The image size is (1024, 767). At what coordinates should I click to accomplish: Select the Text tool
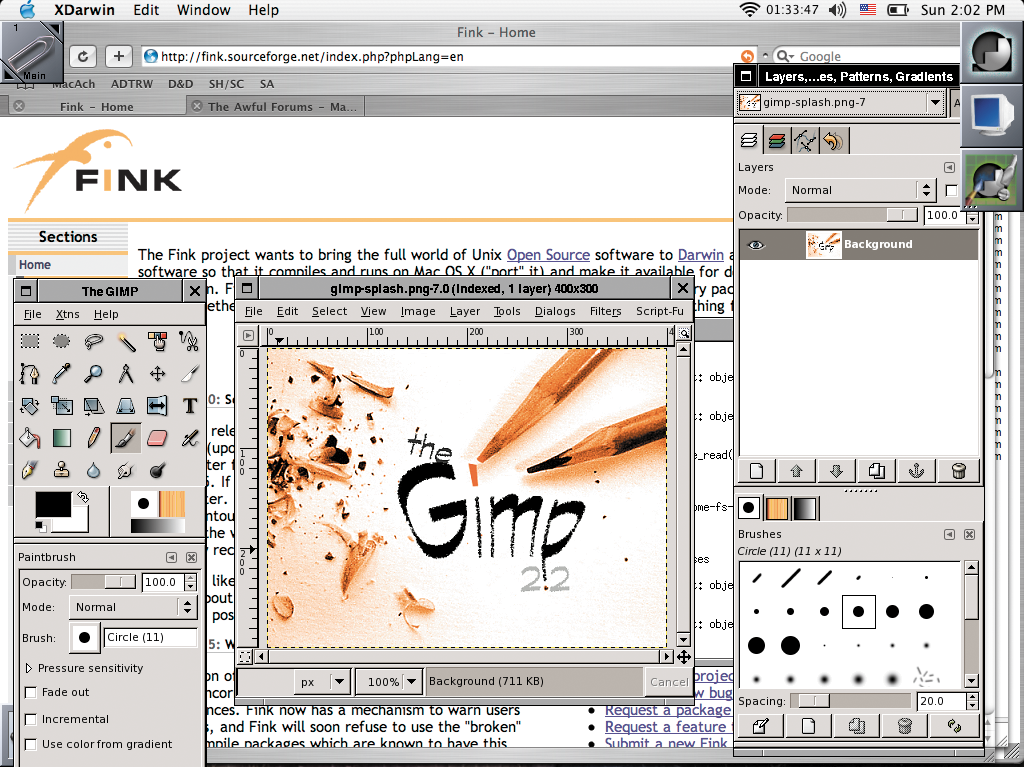(x=189, y=406)
